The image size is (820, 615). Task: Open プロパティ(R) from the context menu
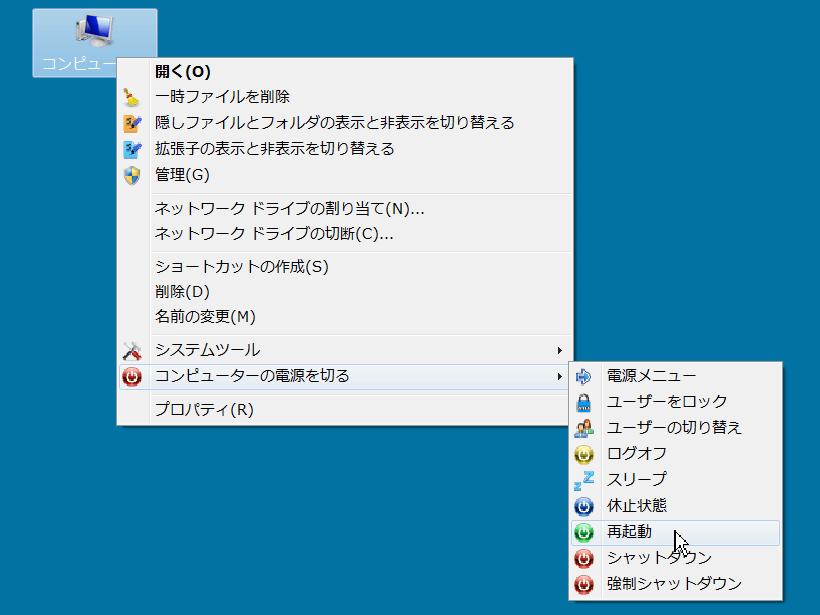(x=204, y=410)
